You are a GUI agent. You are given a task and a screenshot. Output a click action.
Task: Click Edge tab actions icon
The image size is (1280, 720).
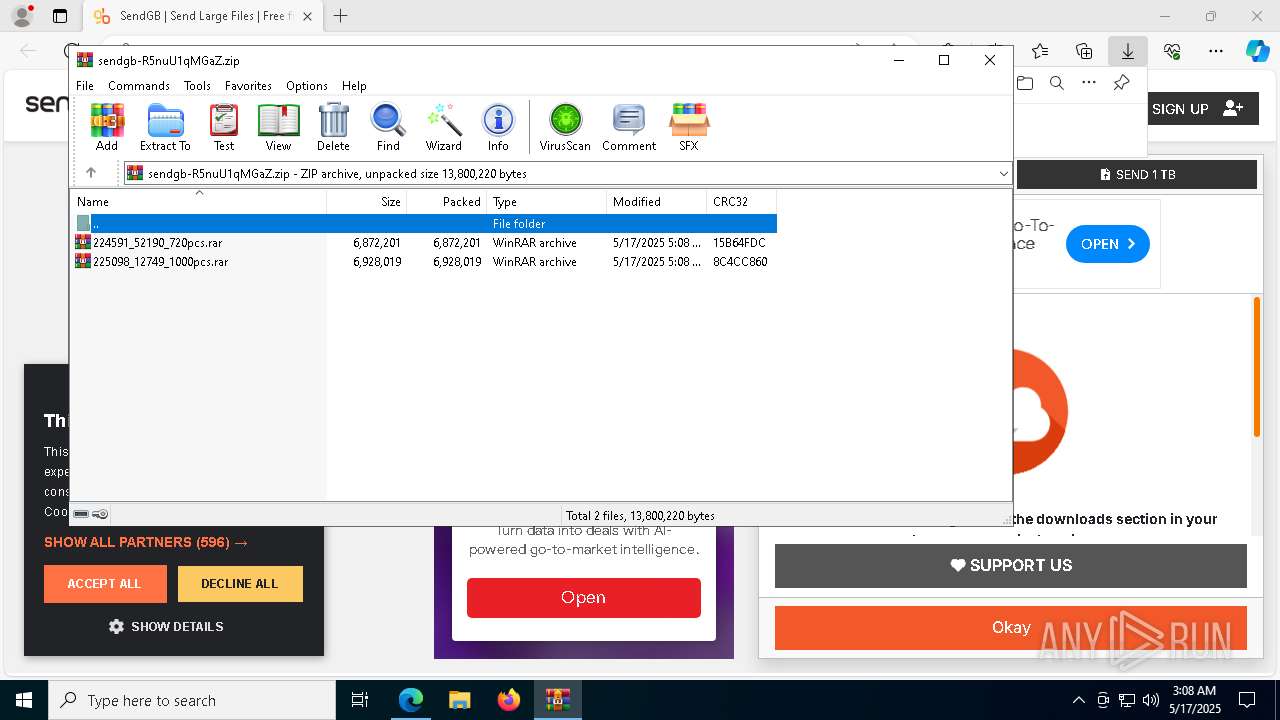[x=60, y=16]
